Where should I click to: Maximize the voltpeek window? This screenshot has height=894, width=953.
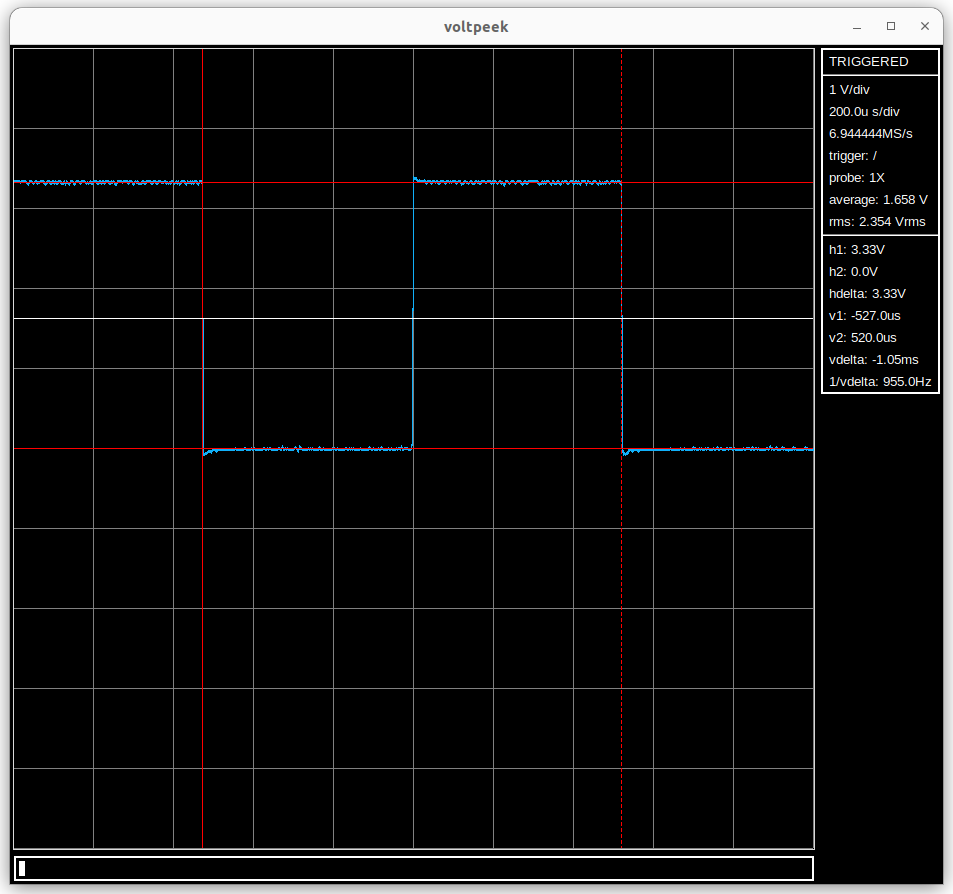pos(891,27)
